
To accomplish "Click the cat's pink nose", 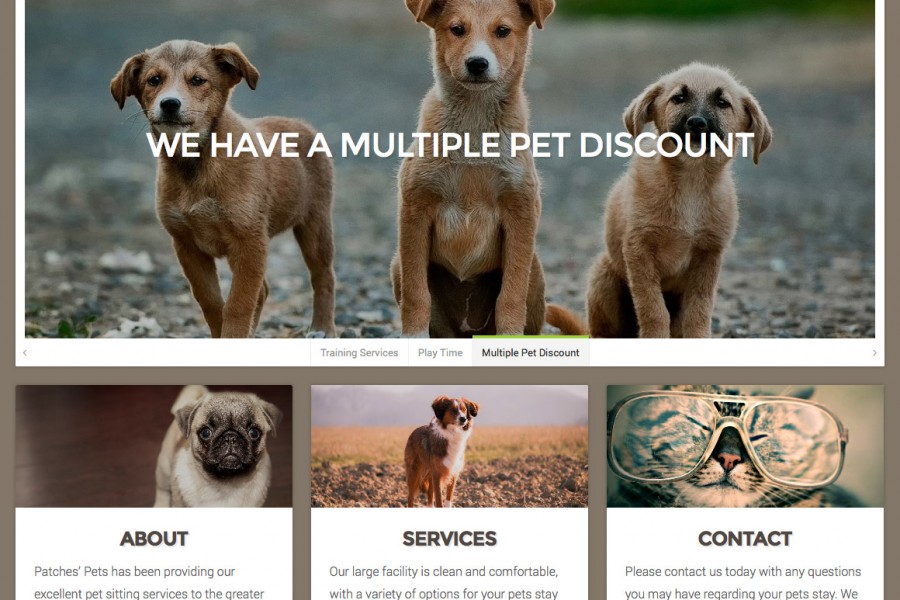I will 728,460.
